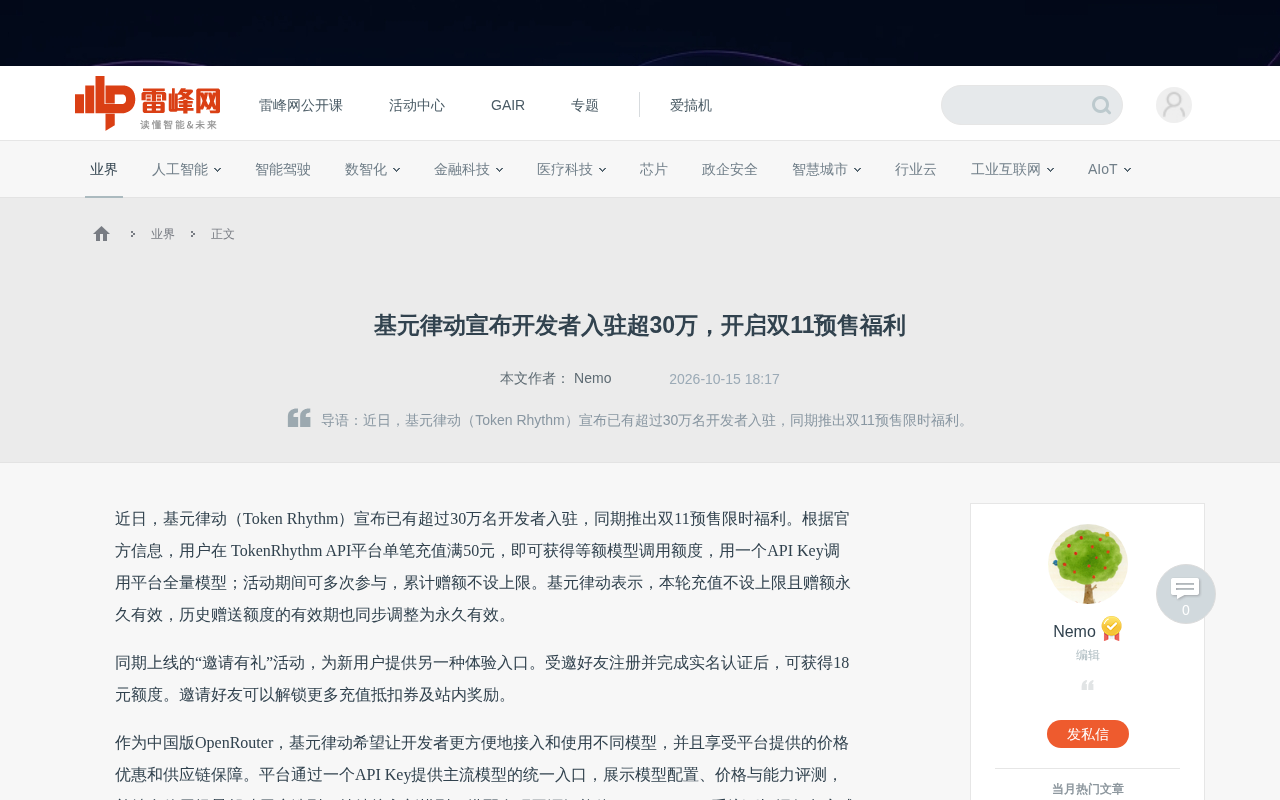
Task: Click Nemo's verified badge icon
Action: click(1111, 629)
